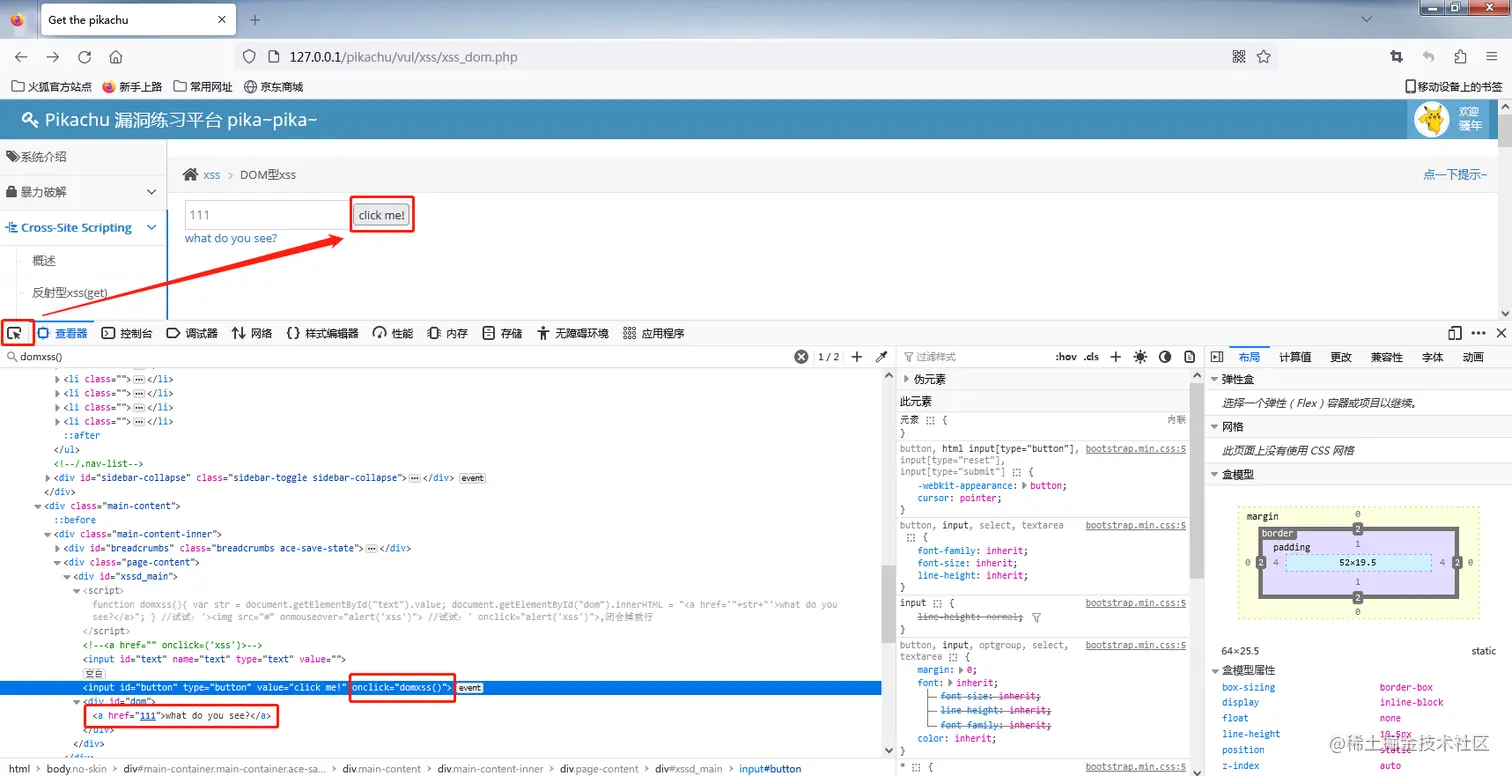Show the page QR code icon
Image resolution: width=1512 pixels, height=776 pixels.
(x=1239, y=57)
